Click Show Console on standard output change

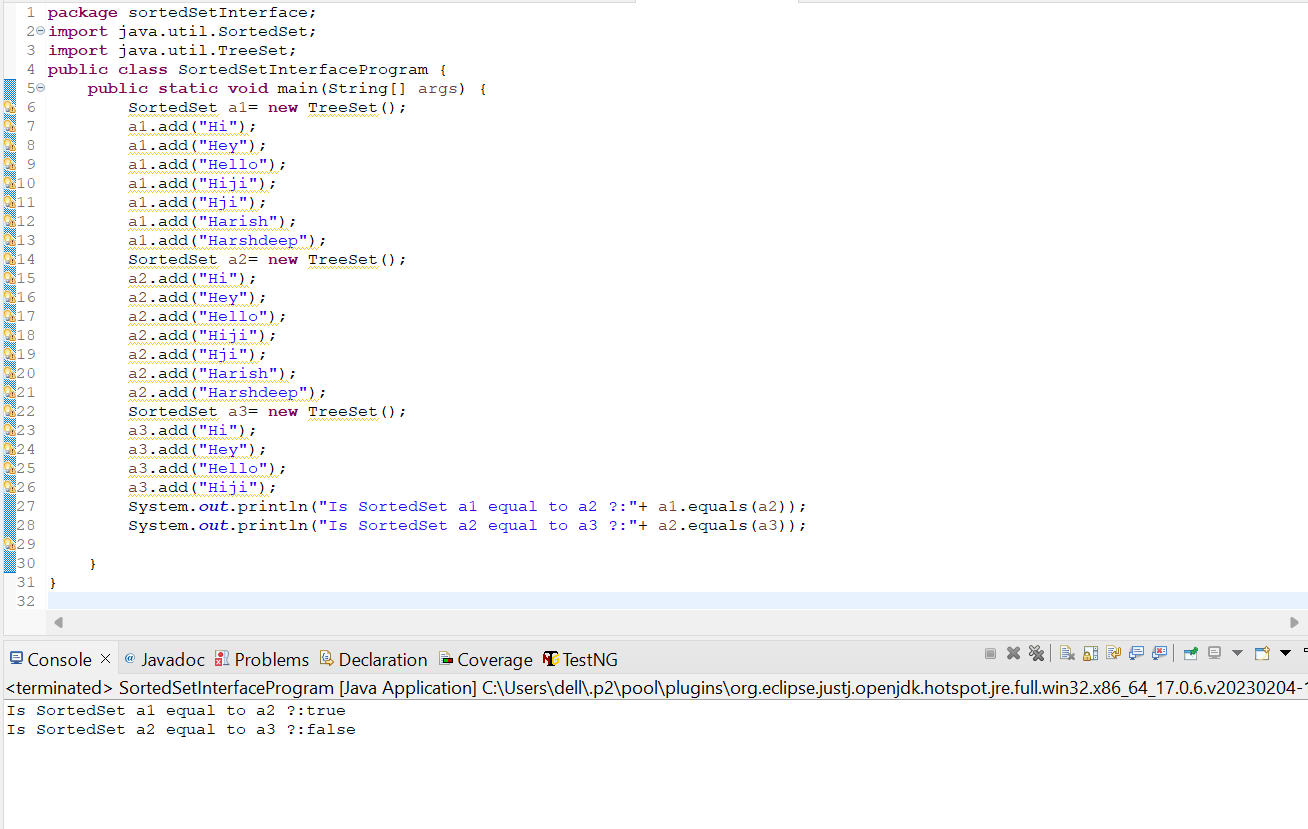click(1136, 653)
